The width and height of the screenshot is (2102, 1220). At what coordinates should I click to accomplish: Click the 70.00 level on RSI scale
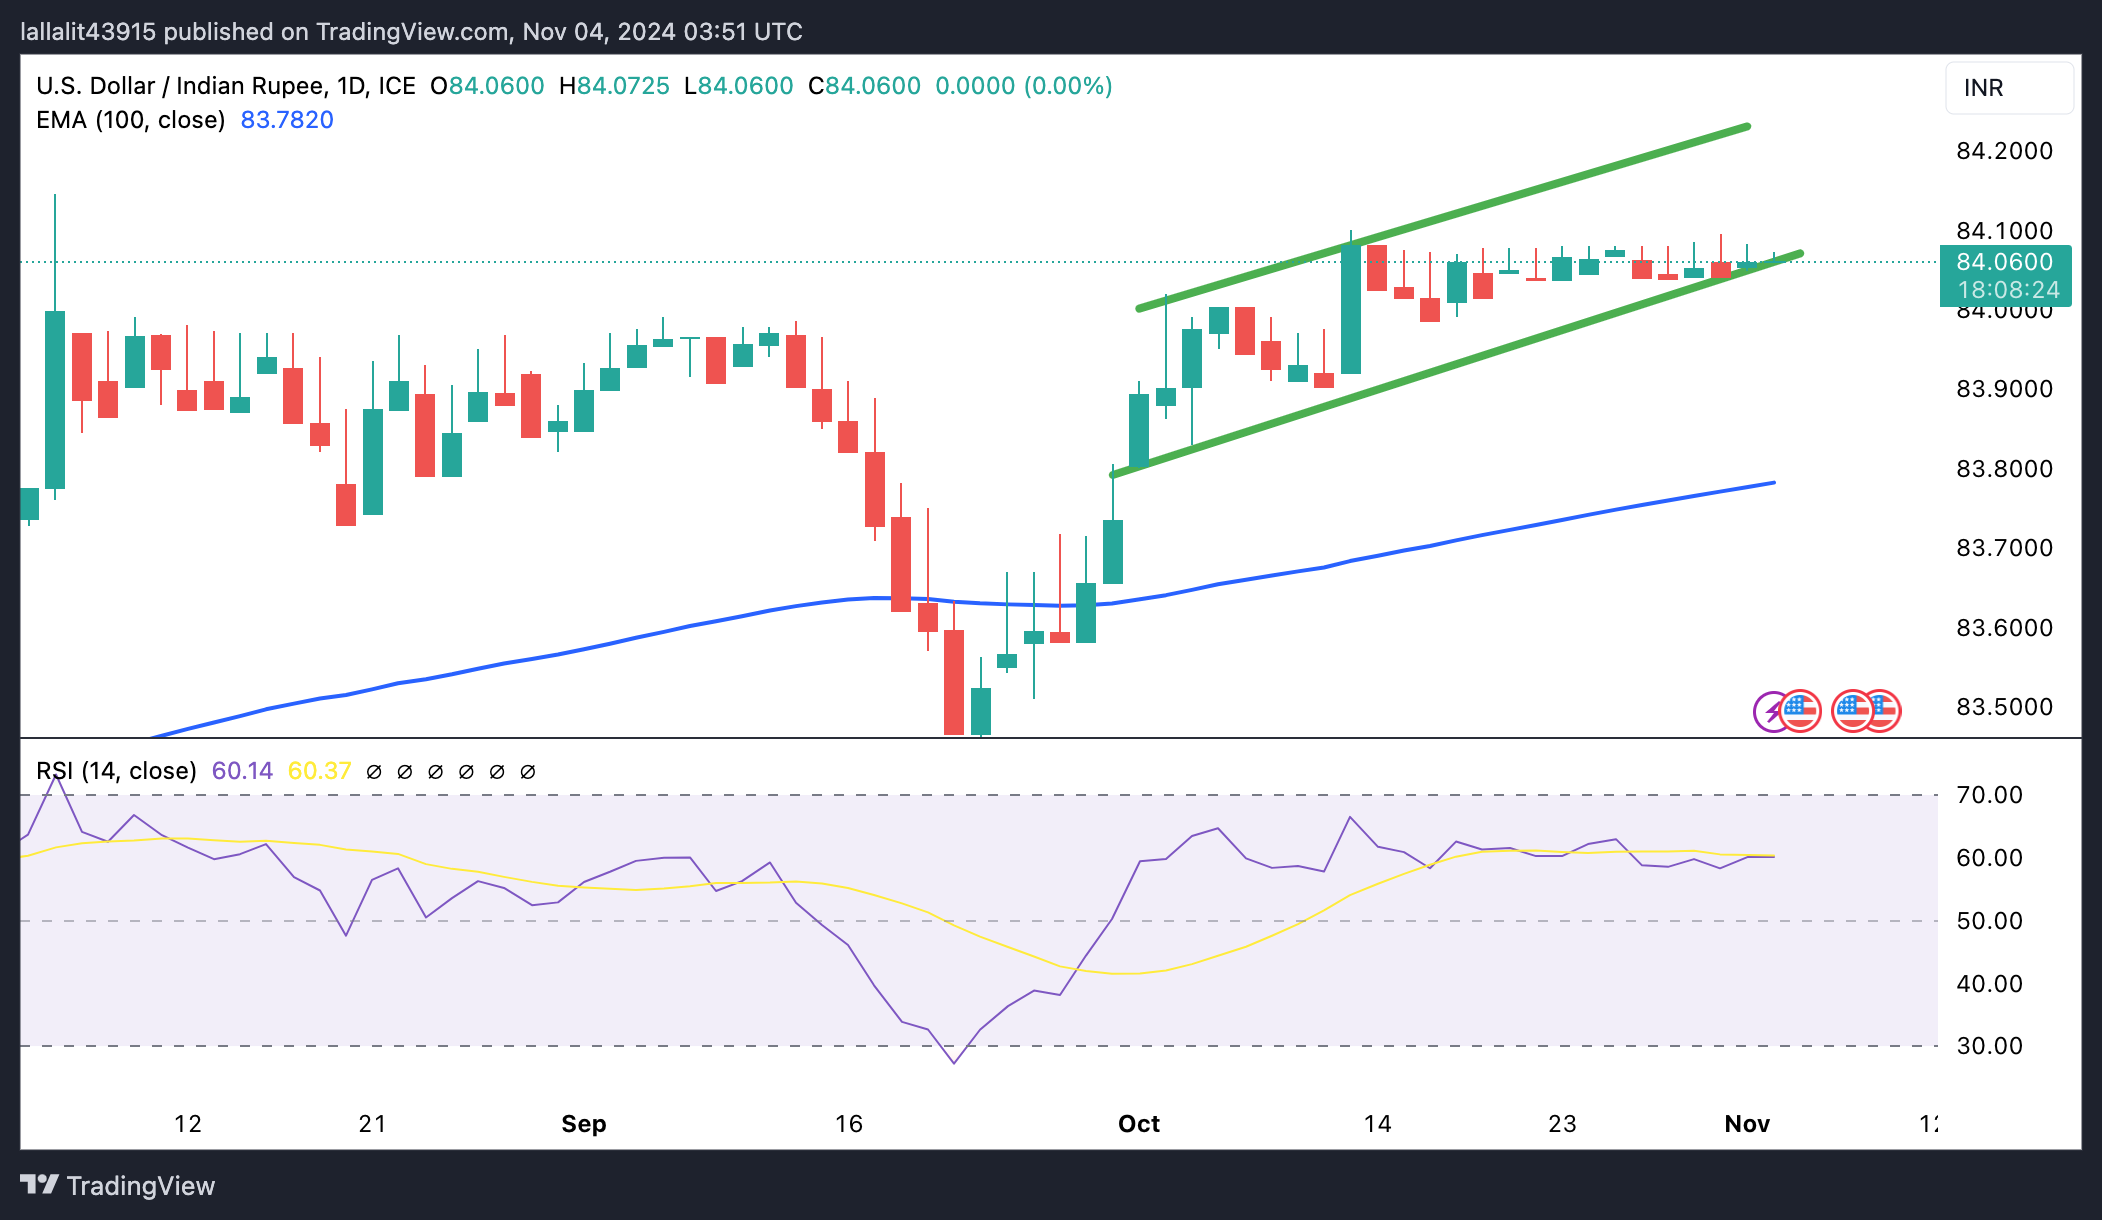(1990, 795)
